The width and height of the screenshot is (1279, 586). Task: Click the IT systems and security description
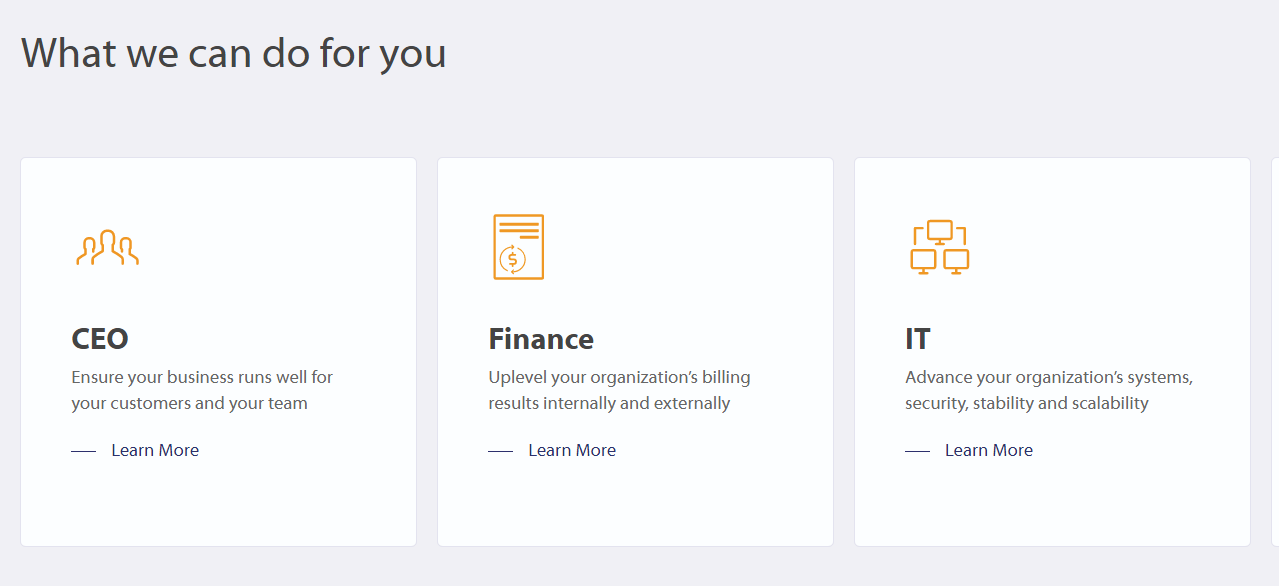[x=1048, y=390]
